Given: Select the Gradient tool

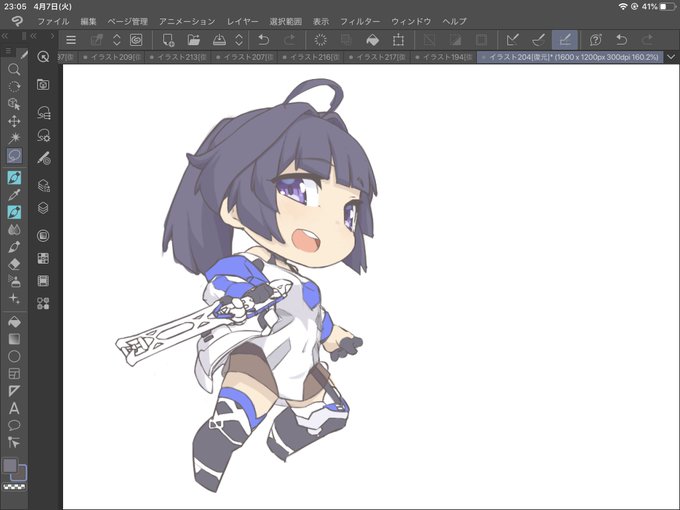Looking at the screenshot, I should tap(14, 339).
